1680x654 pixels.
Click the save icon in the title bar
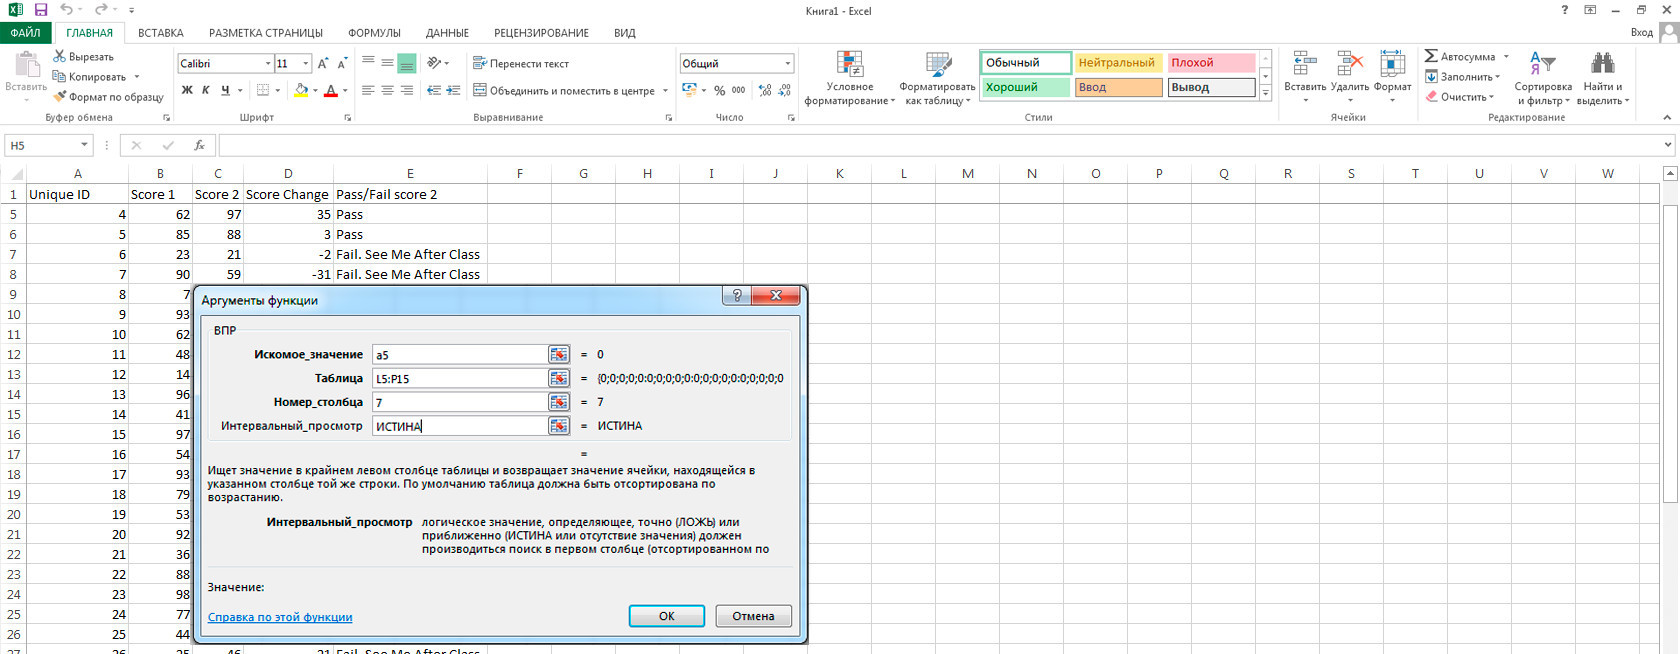41,10
